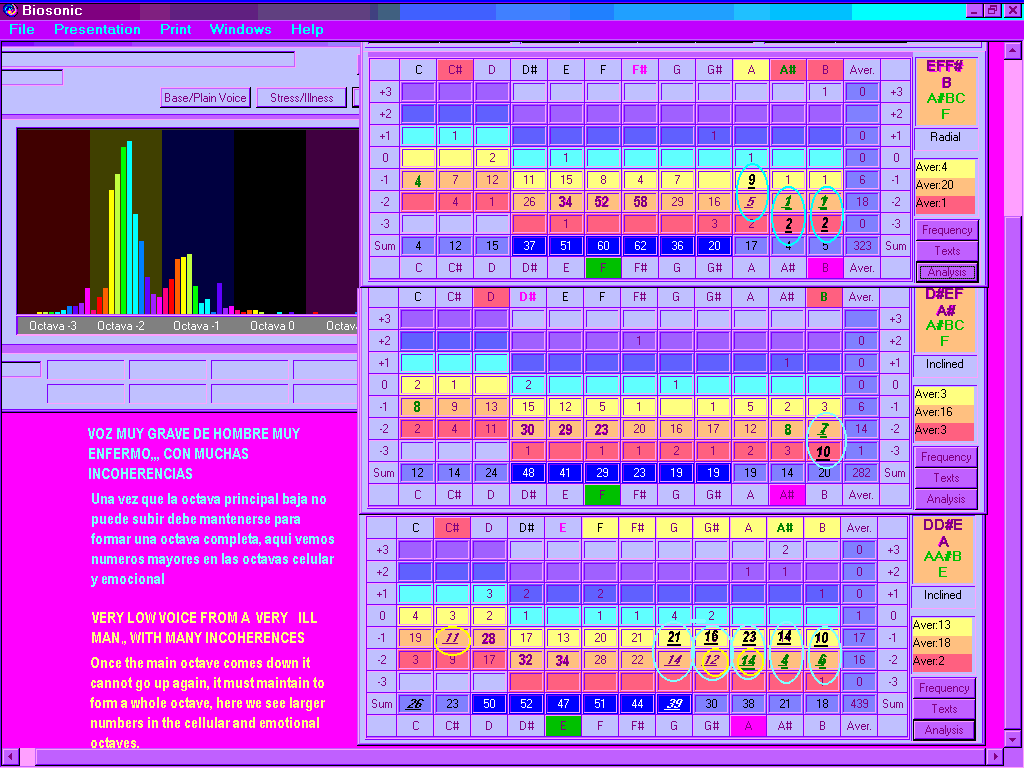Select Frequency in the middle grid panel
Image resolution: width=1024 pixels, height=768 pixels.
tap(946, 457)
